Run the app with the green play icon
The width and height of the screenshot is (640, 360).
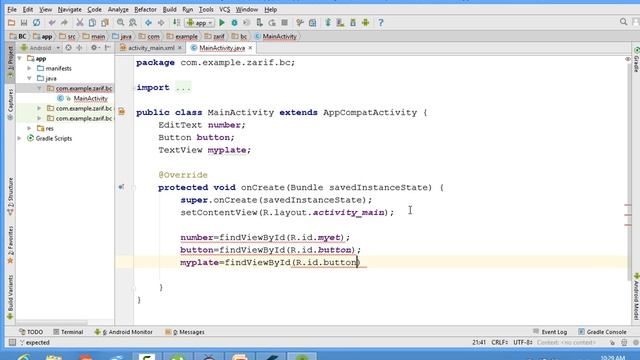222,23
